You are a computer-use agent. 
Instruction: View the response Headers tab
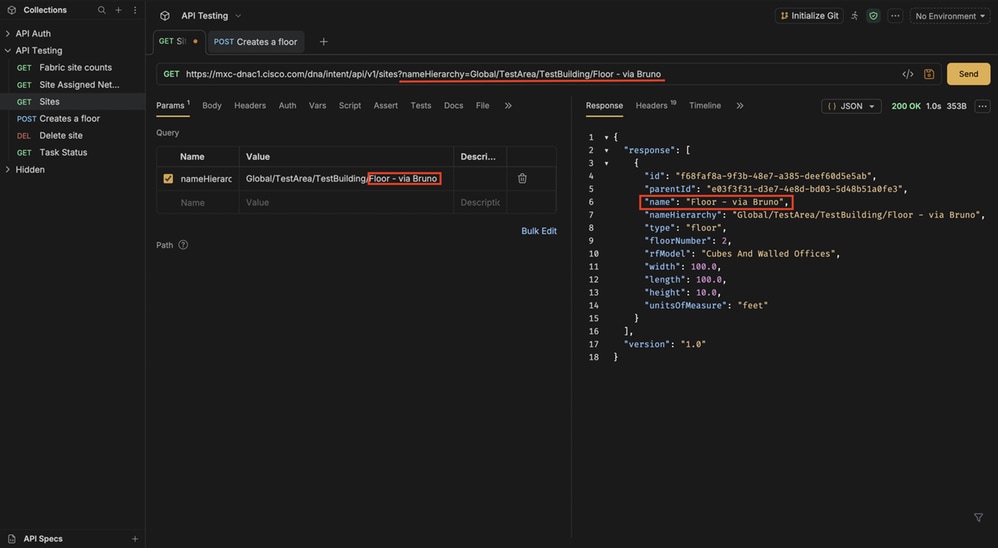click(656, 106)
